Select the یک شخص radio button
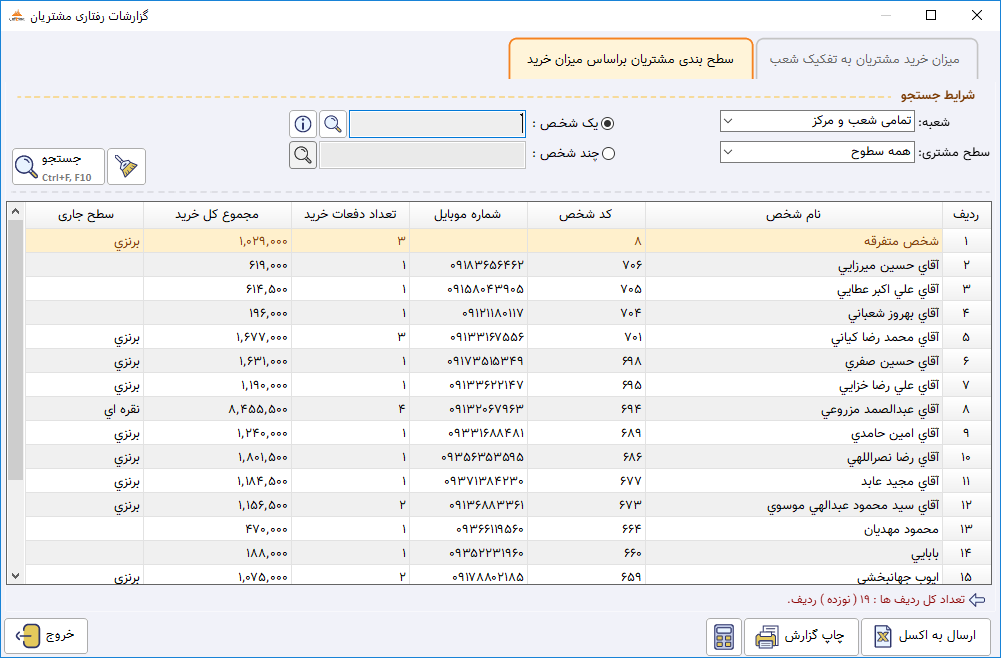 pos(608,124)
